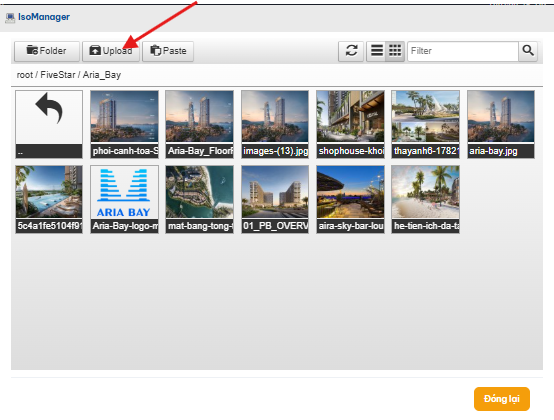Open FiveStar in breadcrumb path

tap(58, 75)
